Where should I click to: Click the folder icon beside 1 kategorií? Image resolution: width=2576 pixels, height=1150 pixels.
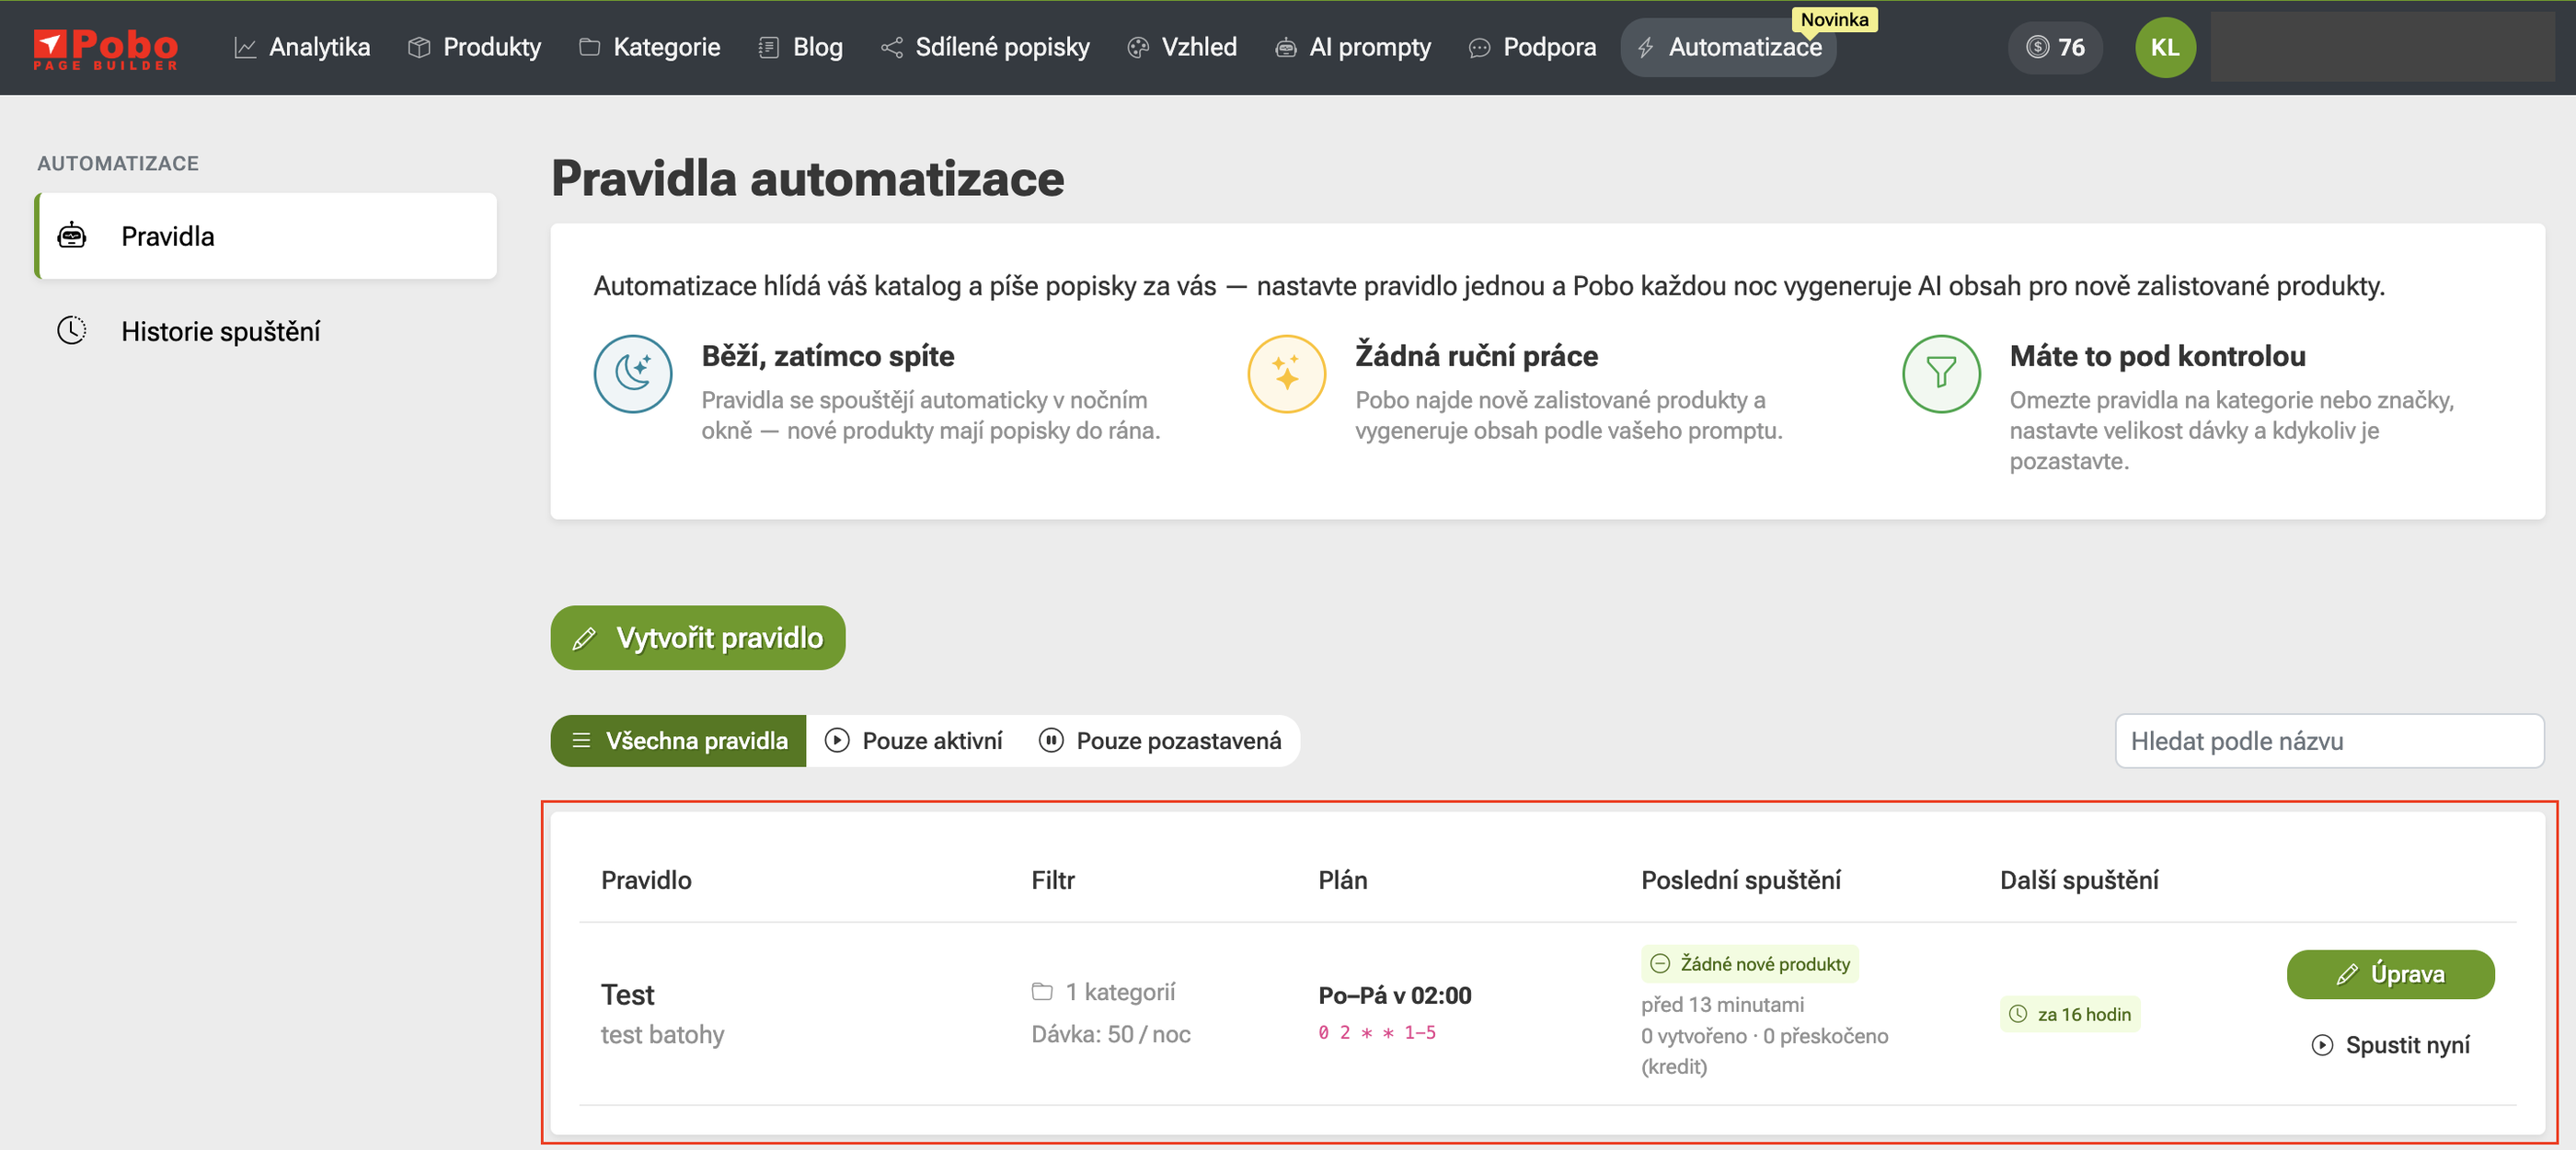1042,992
